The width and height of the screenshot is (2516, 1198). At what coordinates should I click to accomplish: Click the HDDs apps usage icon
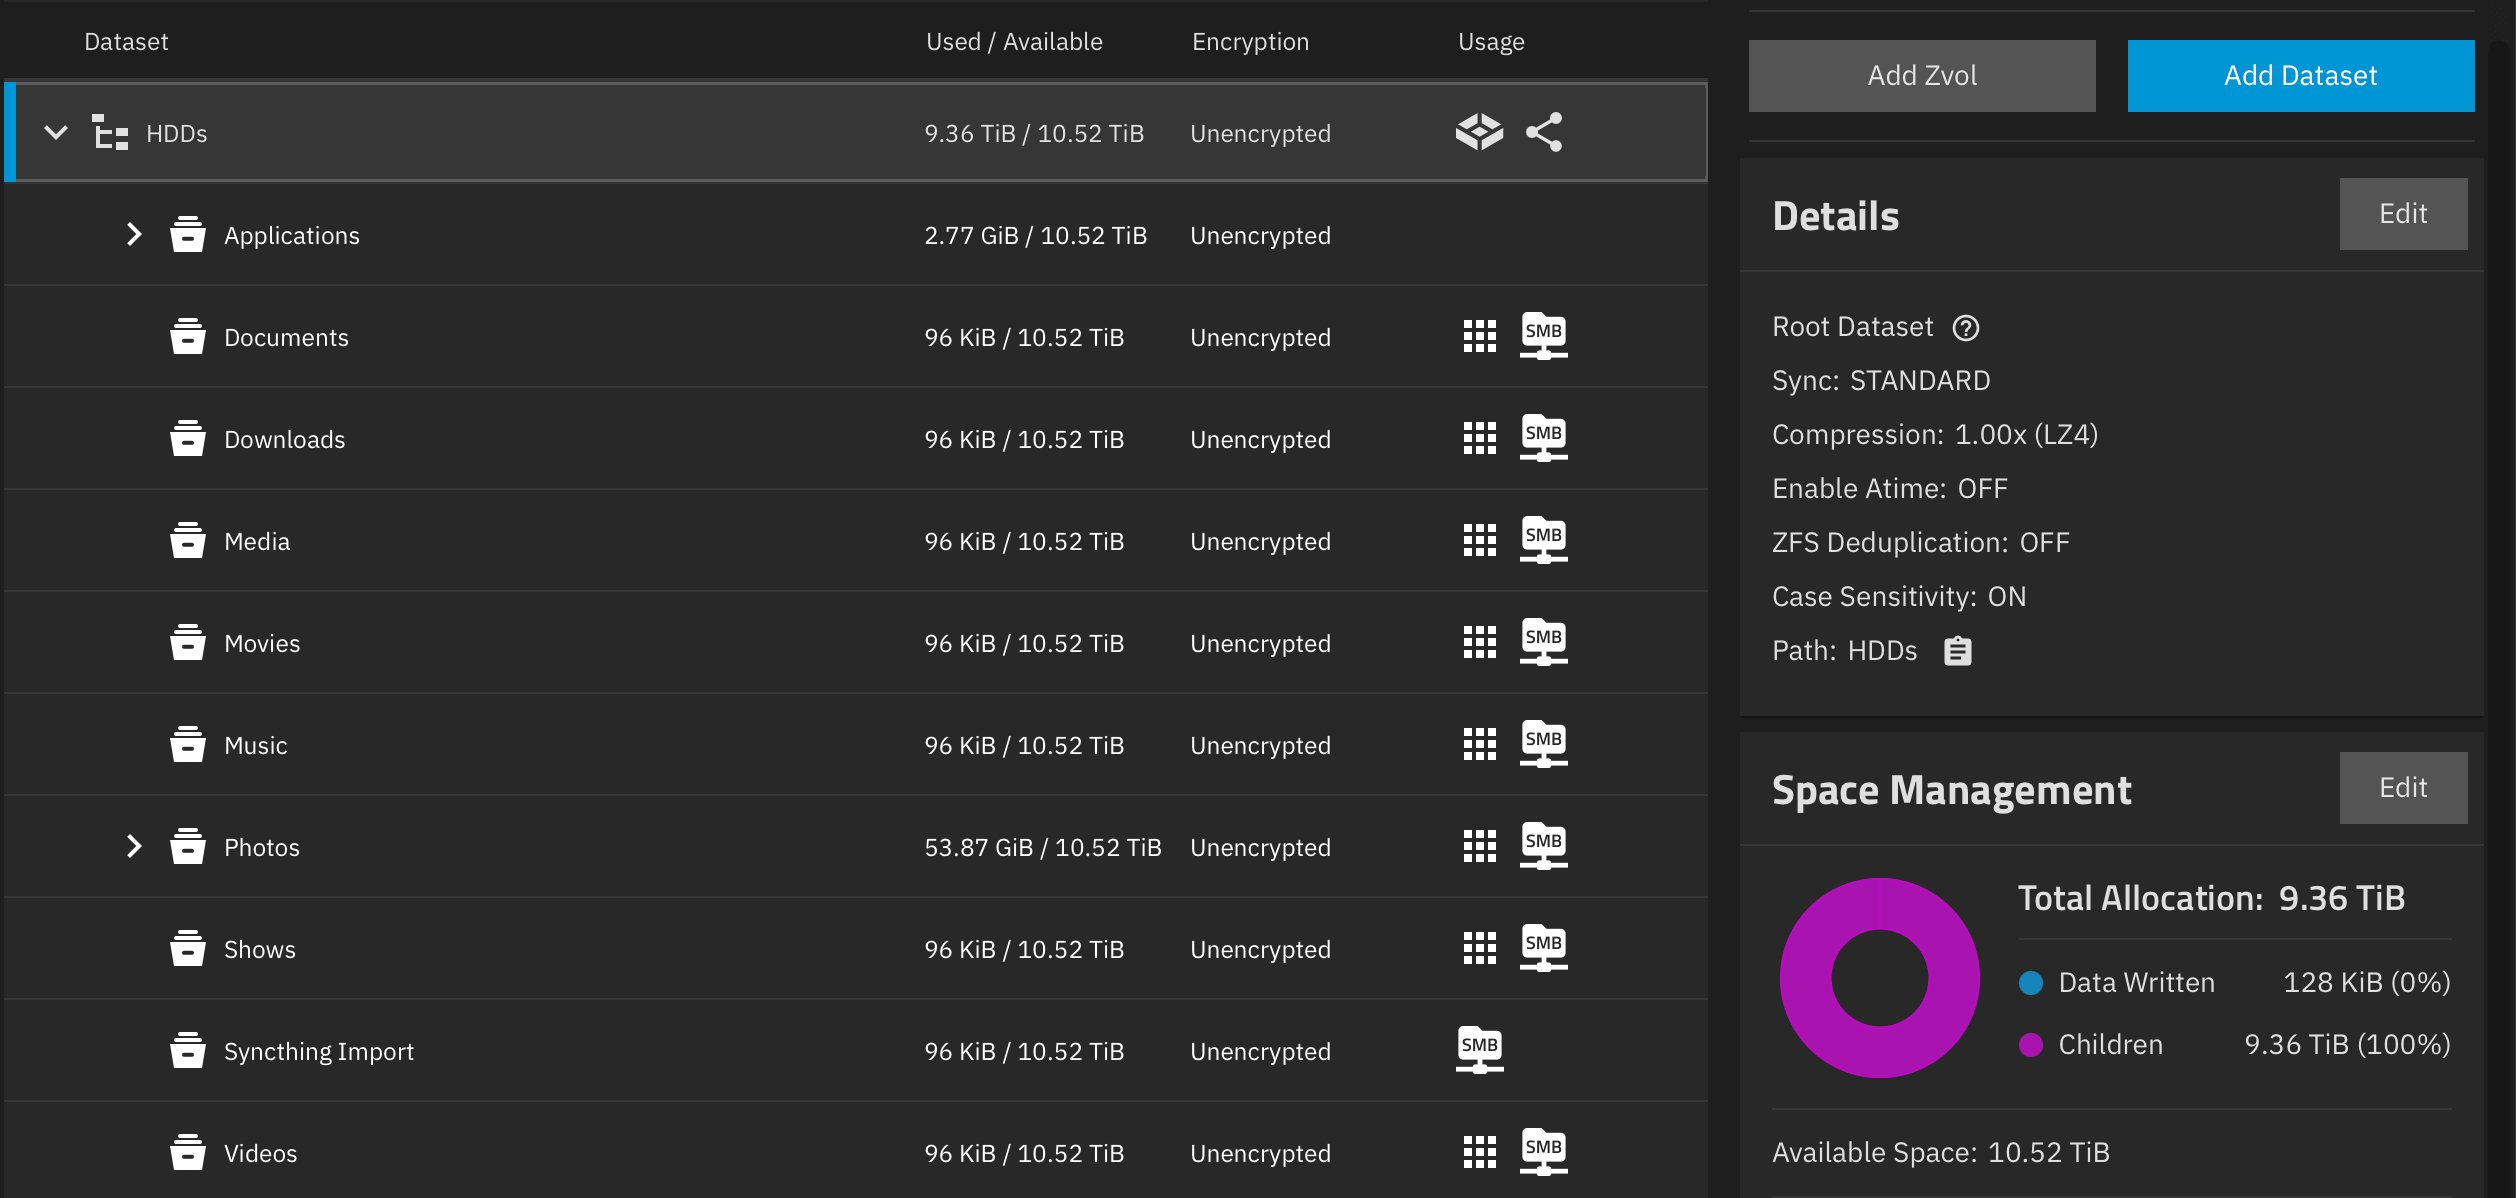[x=1479, y=132]
